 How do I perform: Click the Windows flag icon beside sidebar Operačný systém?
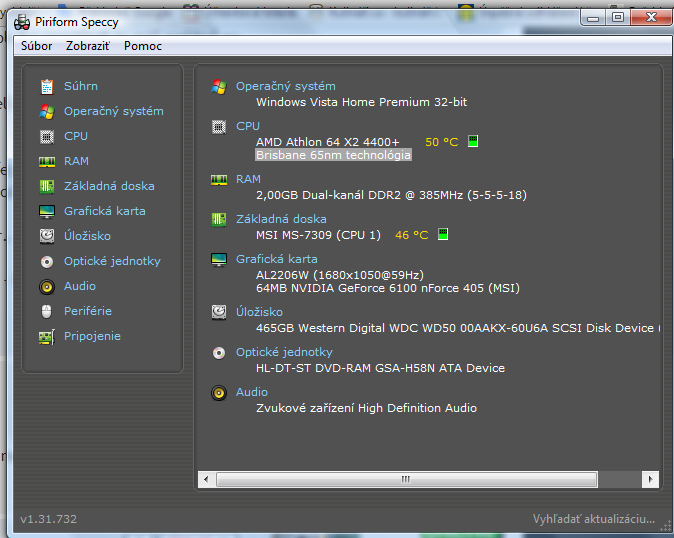(x=47, y=112)
